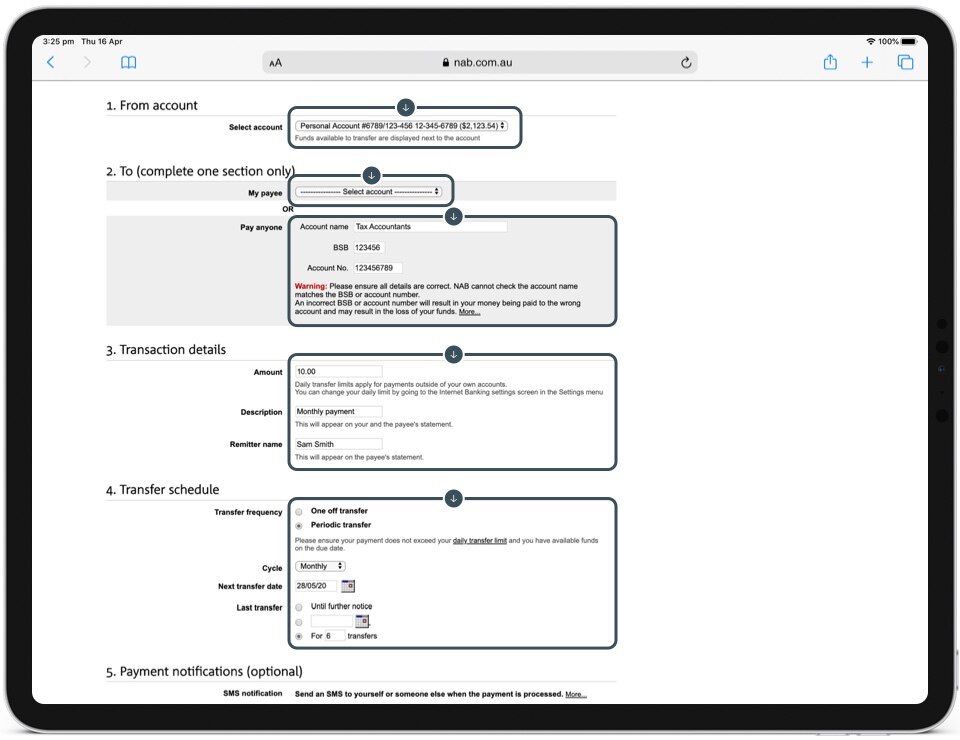
Task: Open the Cycle Monthly dropdown
Action: pos(320,566)
